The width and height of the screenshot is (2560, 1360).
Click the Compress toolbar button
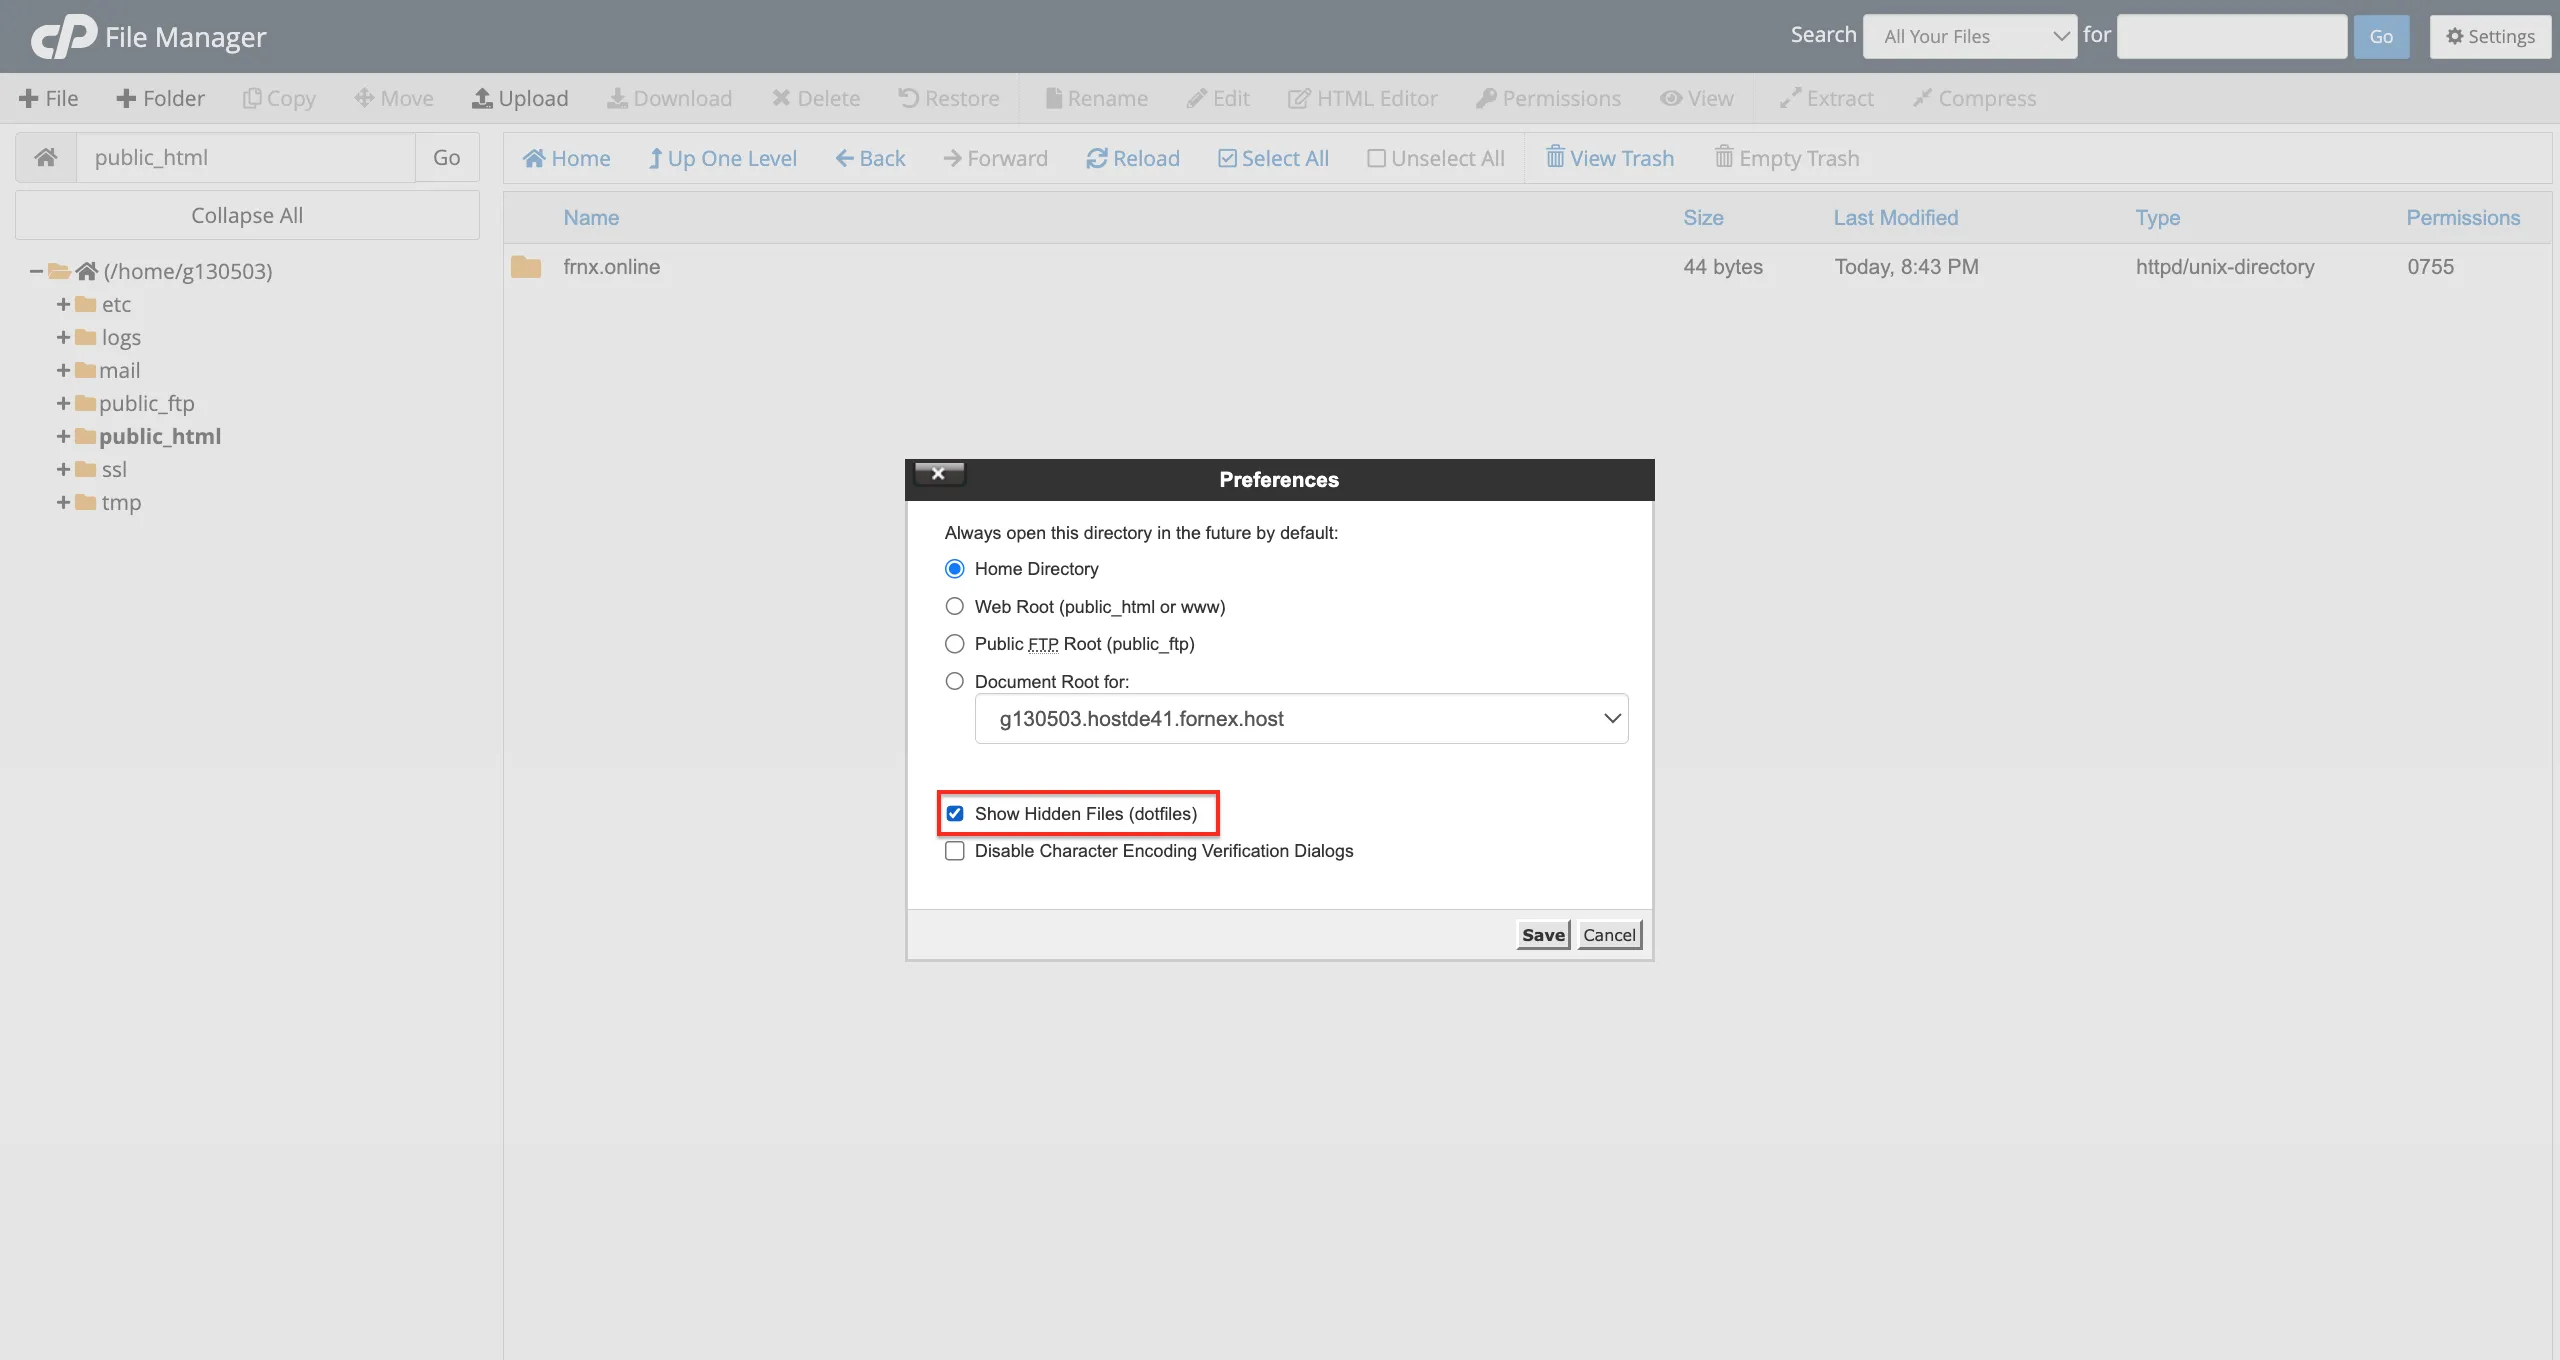point(1975,98)
